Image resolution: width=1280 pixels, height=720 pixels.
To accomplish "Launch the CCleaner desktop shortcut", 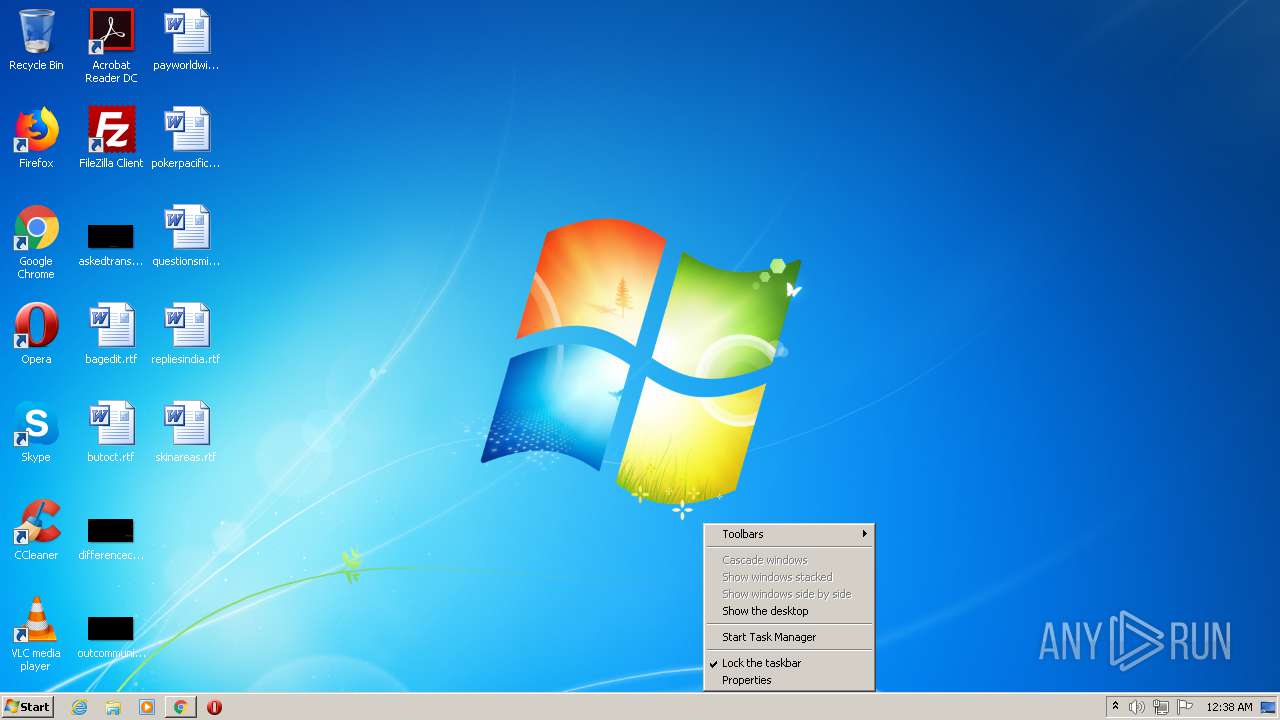I will [36, 530].
